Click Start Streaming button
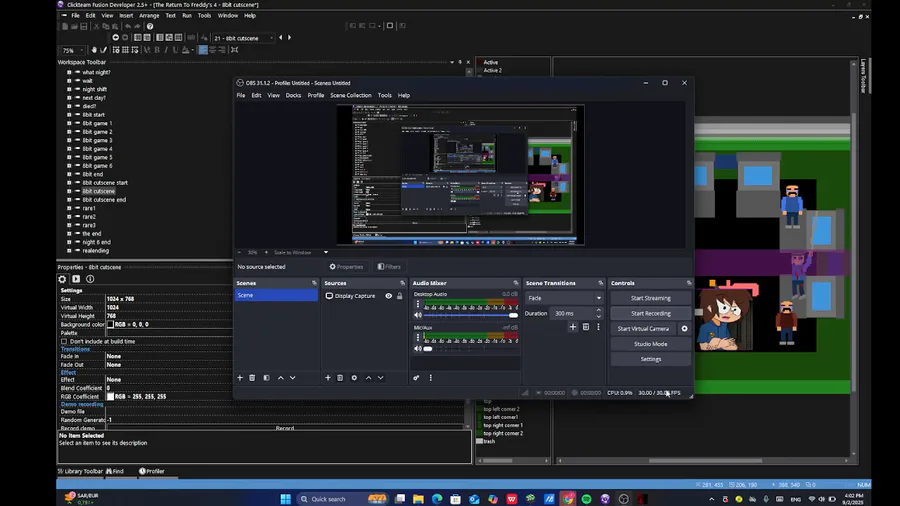Image resolution: width=900 pixels, height=506 pixels. pos(650,298)
